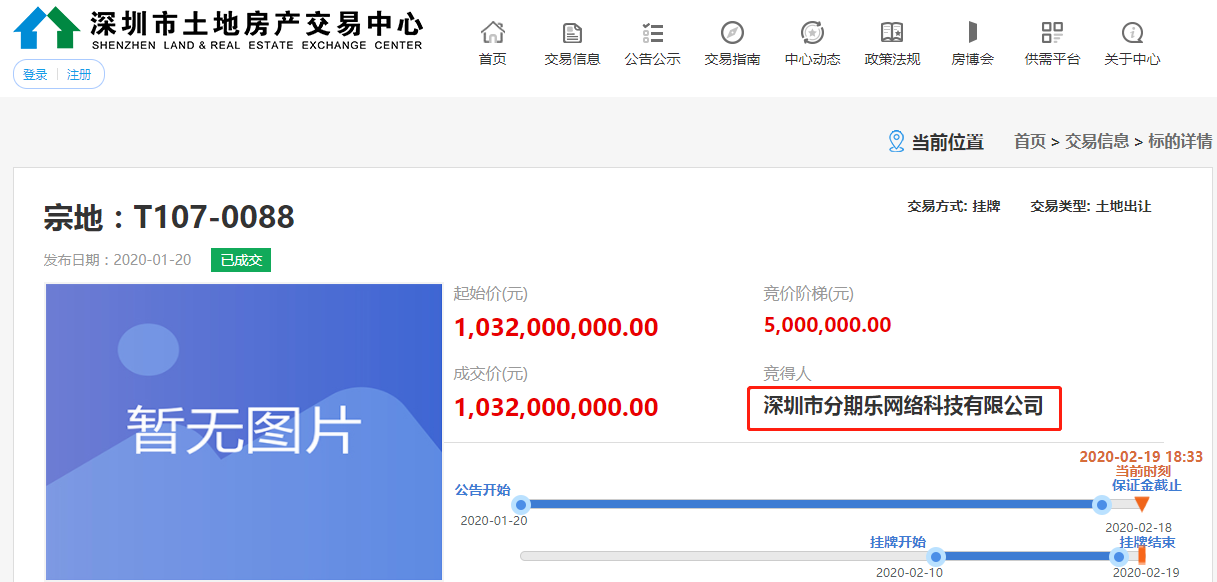Click the 起始价(元) label

point(491,294)
